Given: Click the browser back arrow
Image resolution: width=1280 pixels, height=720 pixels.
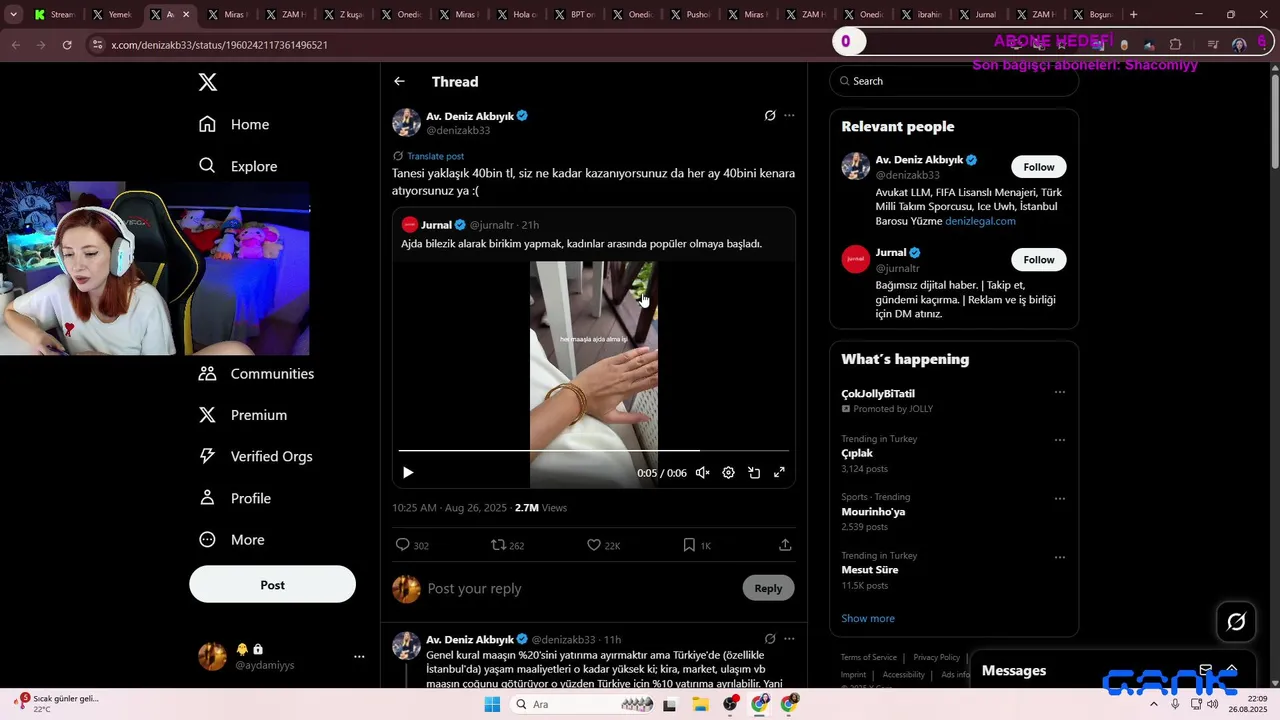Looking at the screenshot, I should (15, 45).
